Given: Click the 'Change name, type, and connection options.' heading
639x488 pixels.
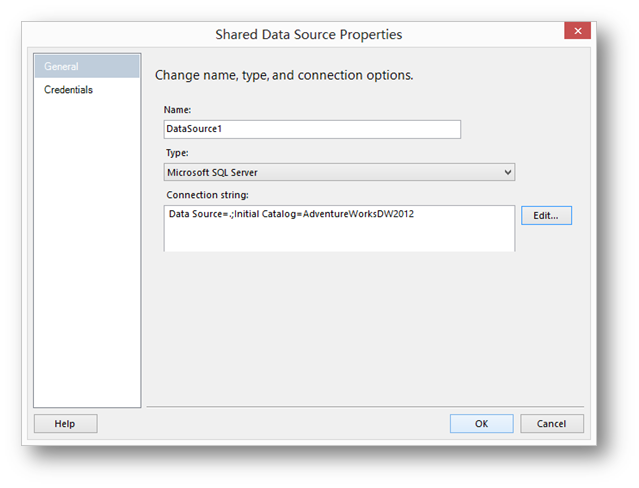Looking at the screenshot, I should (x=284, y=75).
